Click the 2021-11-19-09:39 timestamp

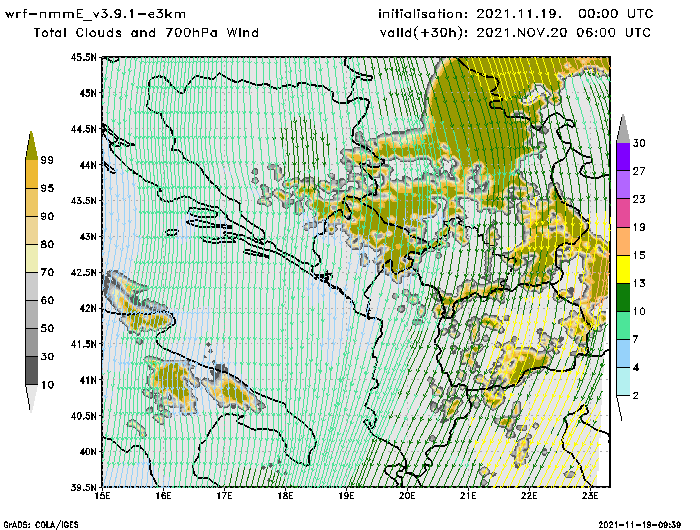pyautogui.click(x=640, y=525)
